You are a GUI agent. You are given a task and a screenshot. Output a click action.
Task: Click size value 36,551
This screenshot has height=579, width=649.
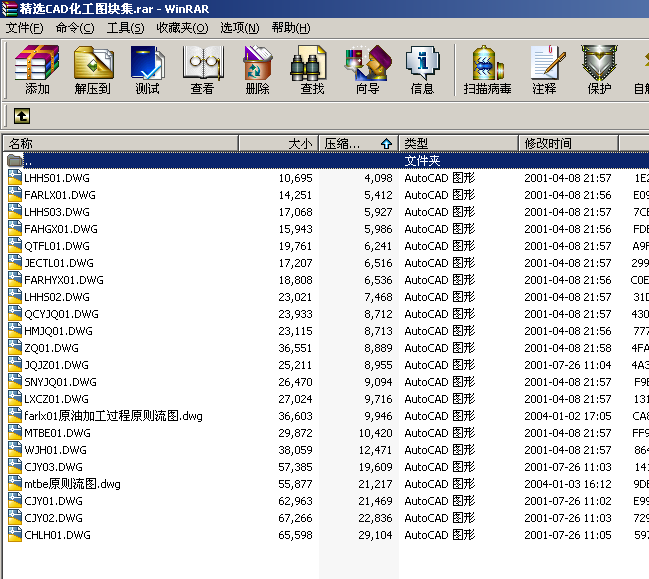[x=295, y=348]
